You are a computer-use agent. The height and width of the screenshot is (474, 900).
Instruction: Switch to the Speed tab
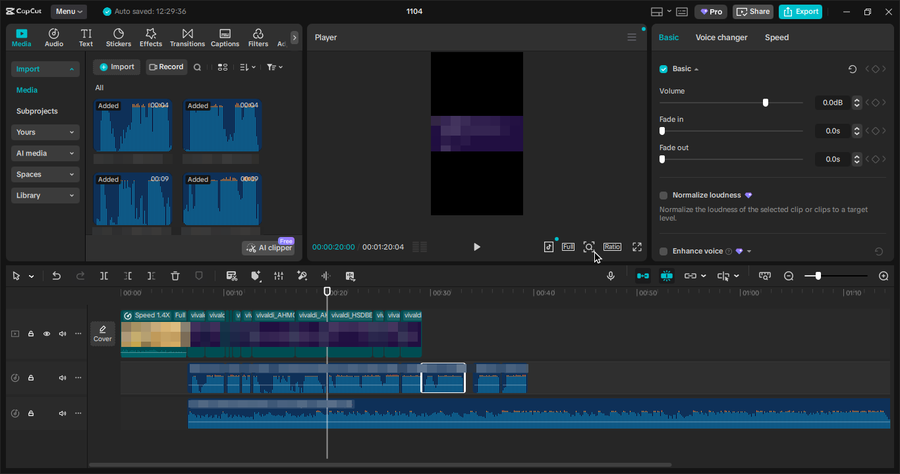777,37
